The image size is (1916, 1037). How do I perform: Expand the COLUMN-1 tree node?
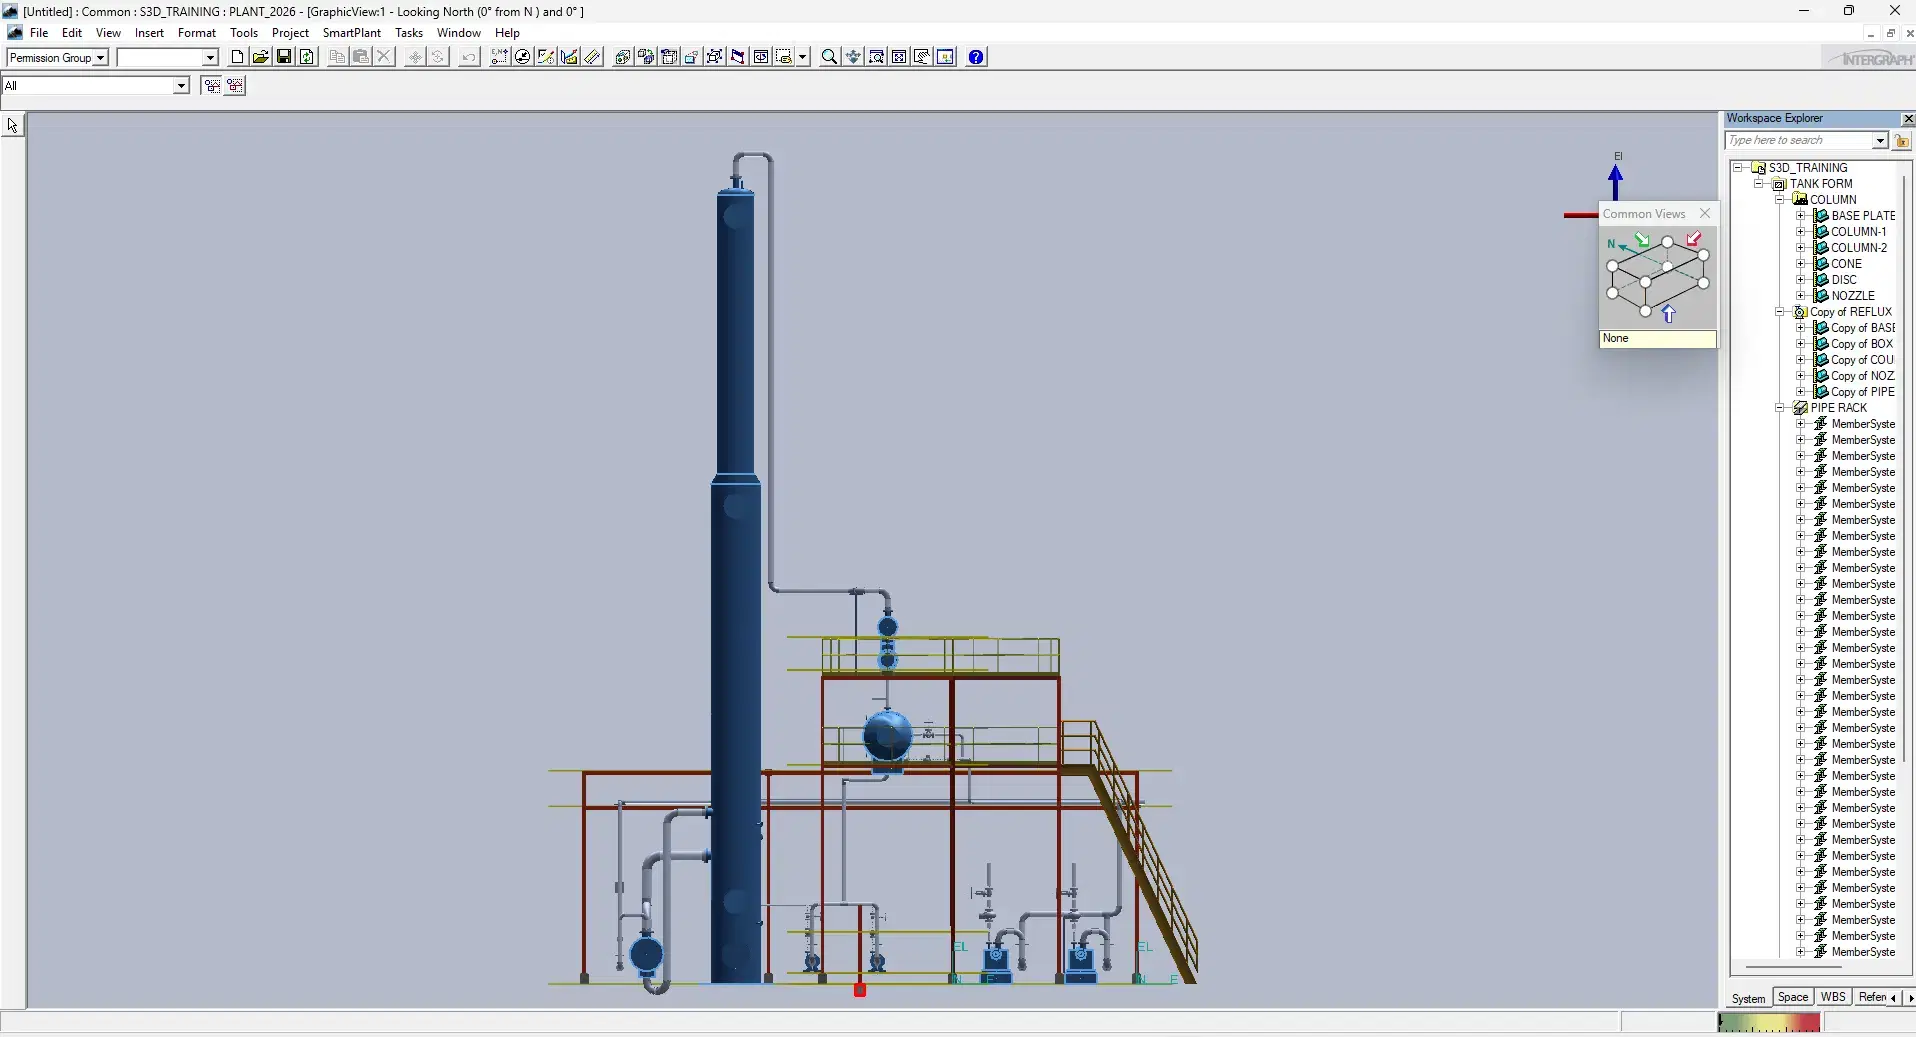(x=1801, y=232)
